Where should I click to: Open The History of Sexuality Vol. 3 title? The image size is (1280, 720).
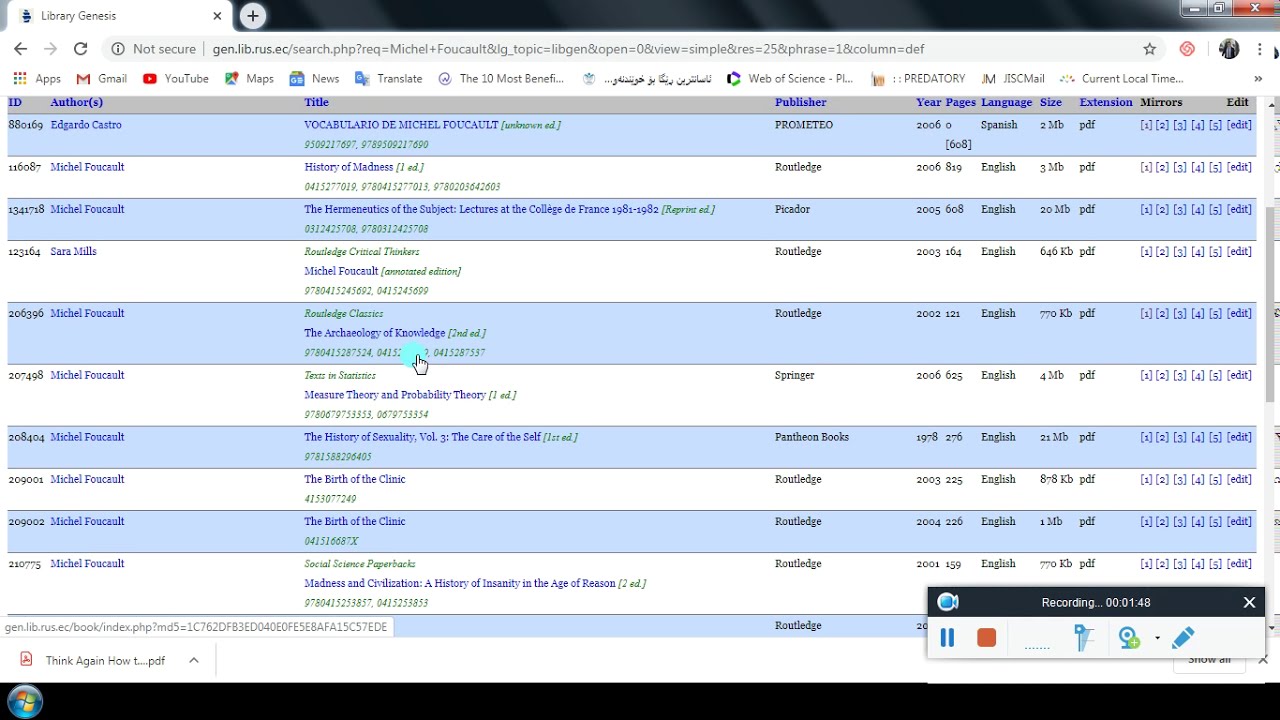pos(422,437)
